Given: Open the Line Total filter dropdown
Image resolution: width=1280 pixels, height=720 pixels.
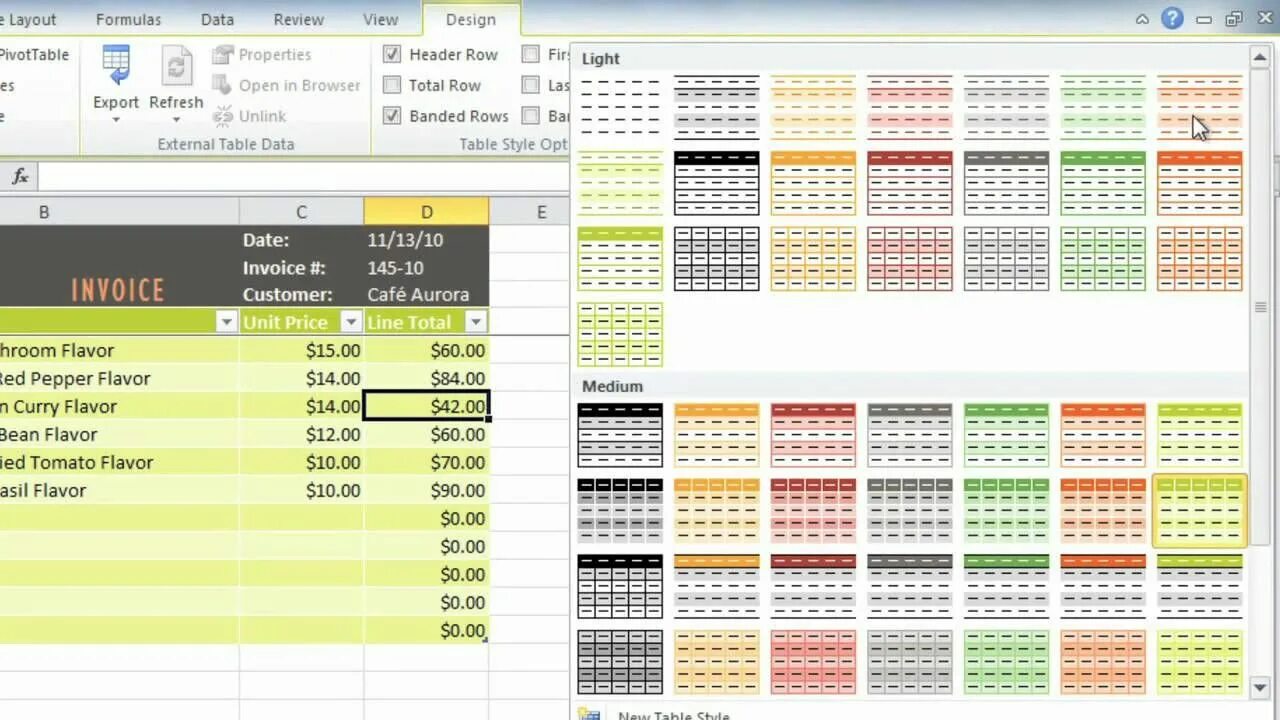Looking at the screenshot, I should tap(477, 322).
